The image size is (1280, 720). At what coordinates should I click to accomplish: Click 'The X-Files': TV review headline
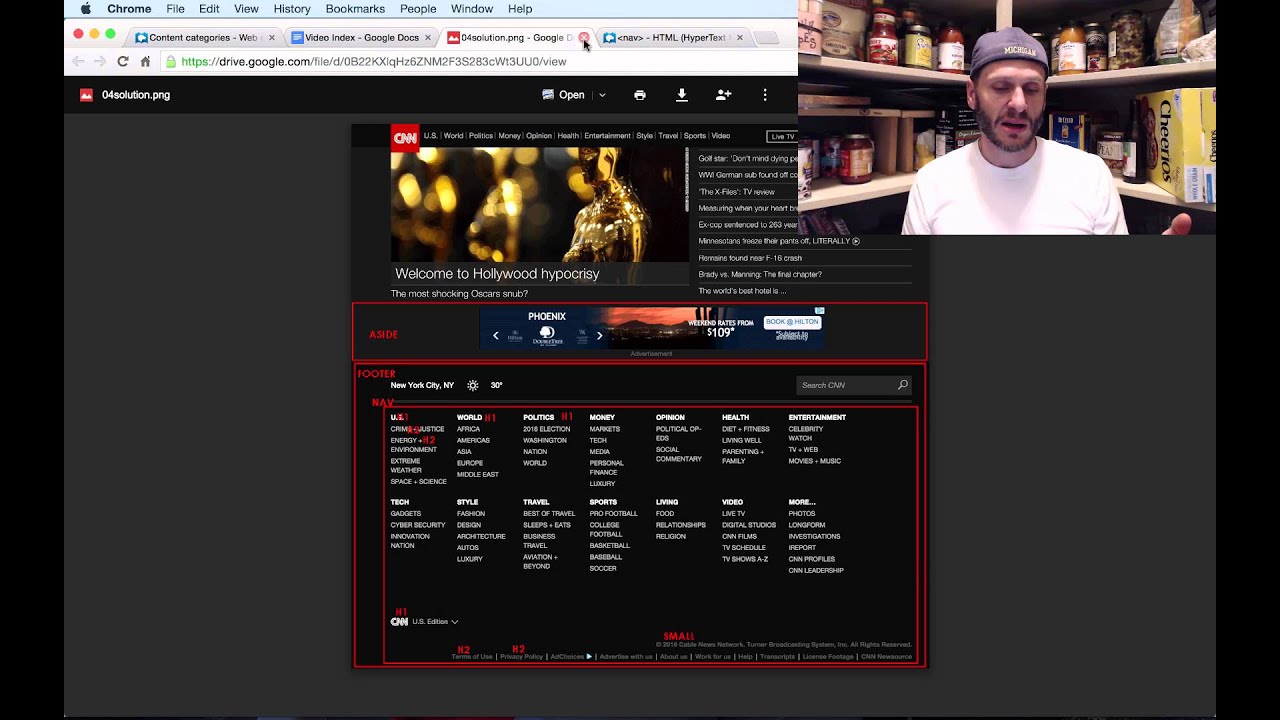click(x=736, y=192)
